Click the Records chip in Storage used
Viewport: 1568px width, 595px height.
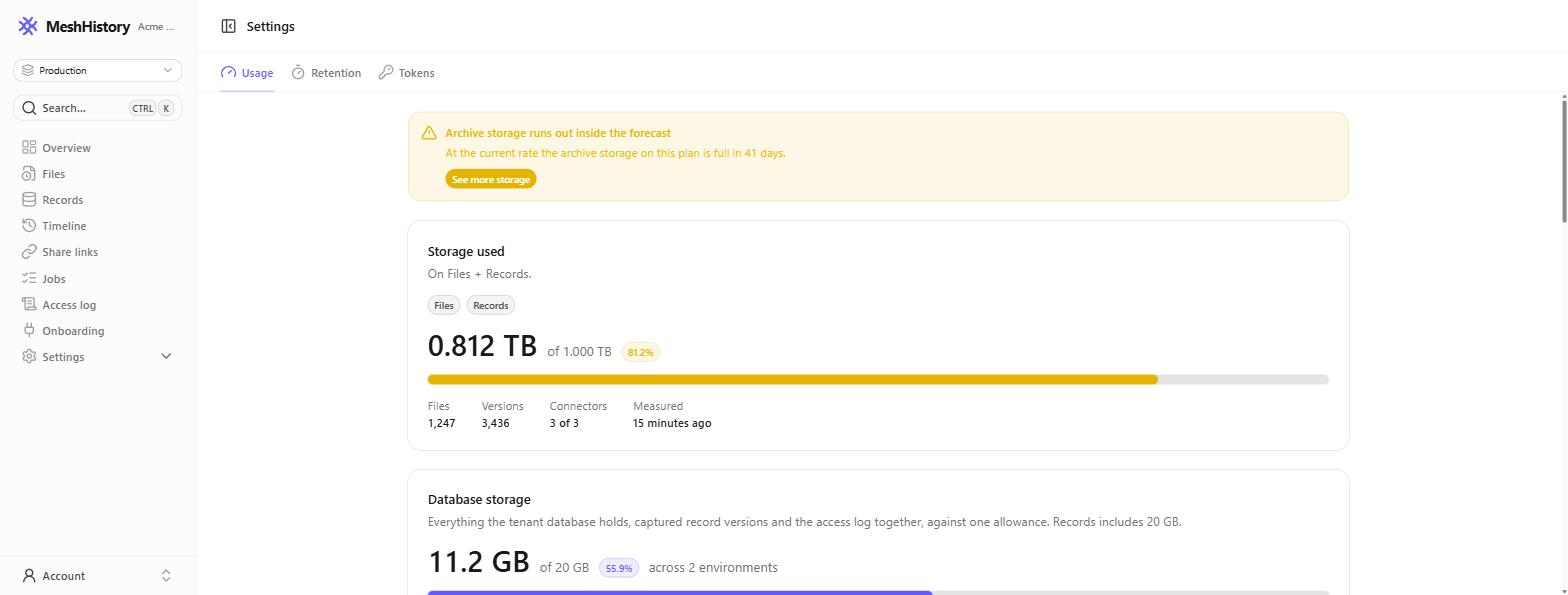pos(490,306)
